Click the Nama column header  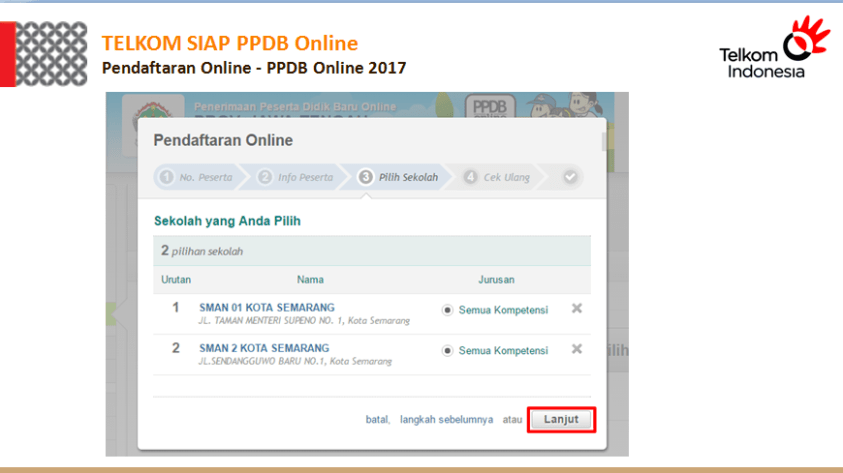(x=310, y=280)
